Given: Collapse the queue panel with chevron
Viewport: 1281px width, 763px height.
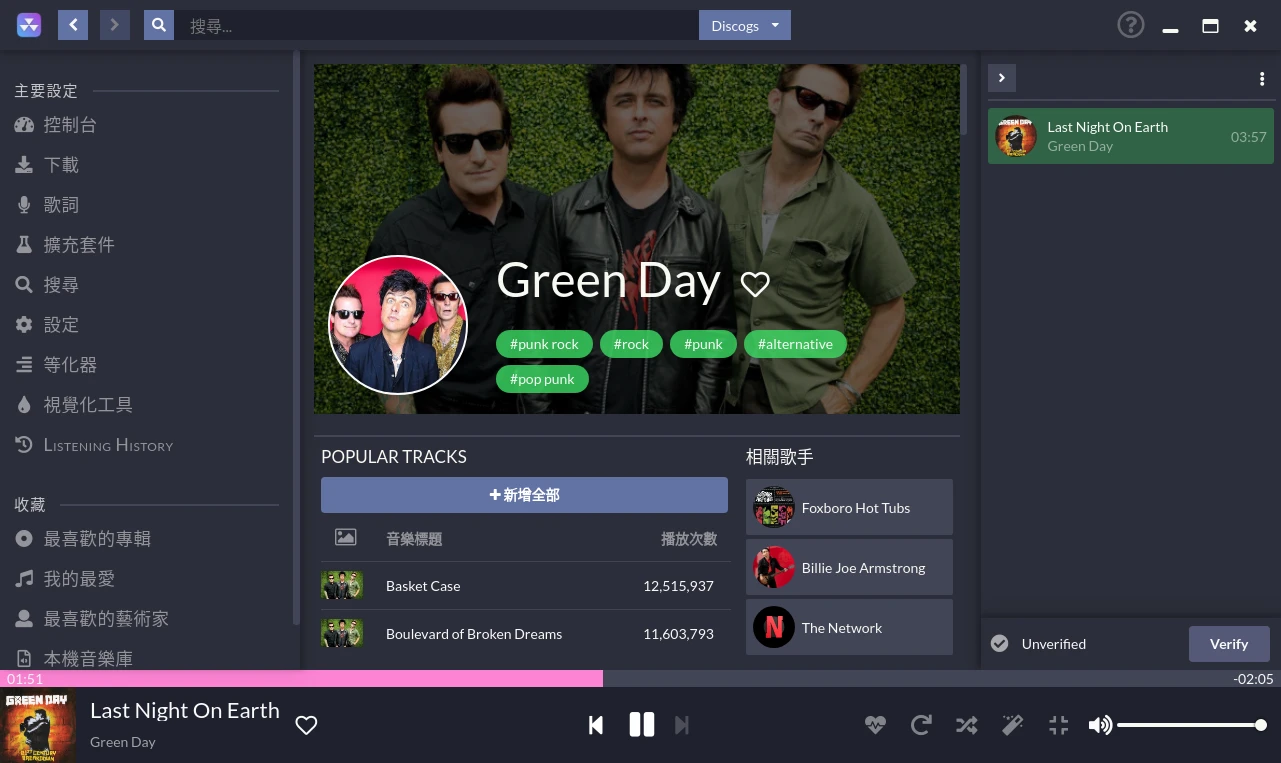Looking at the screenshot, I should tap(1001, 78).
